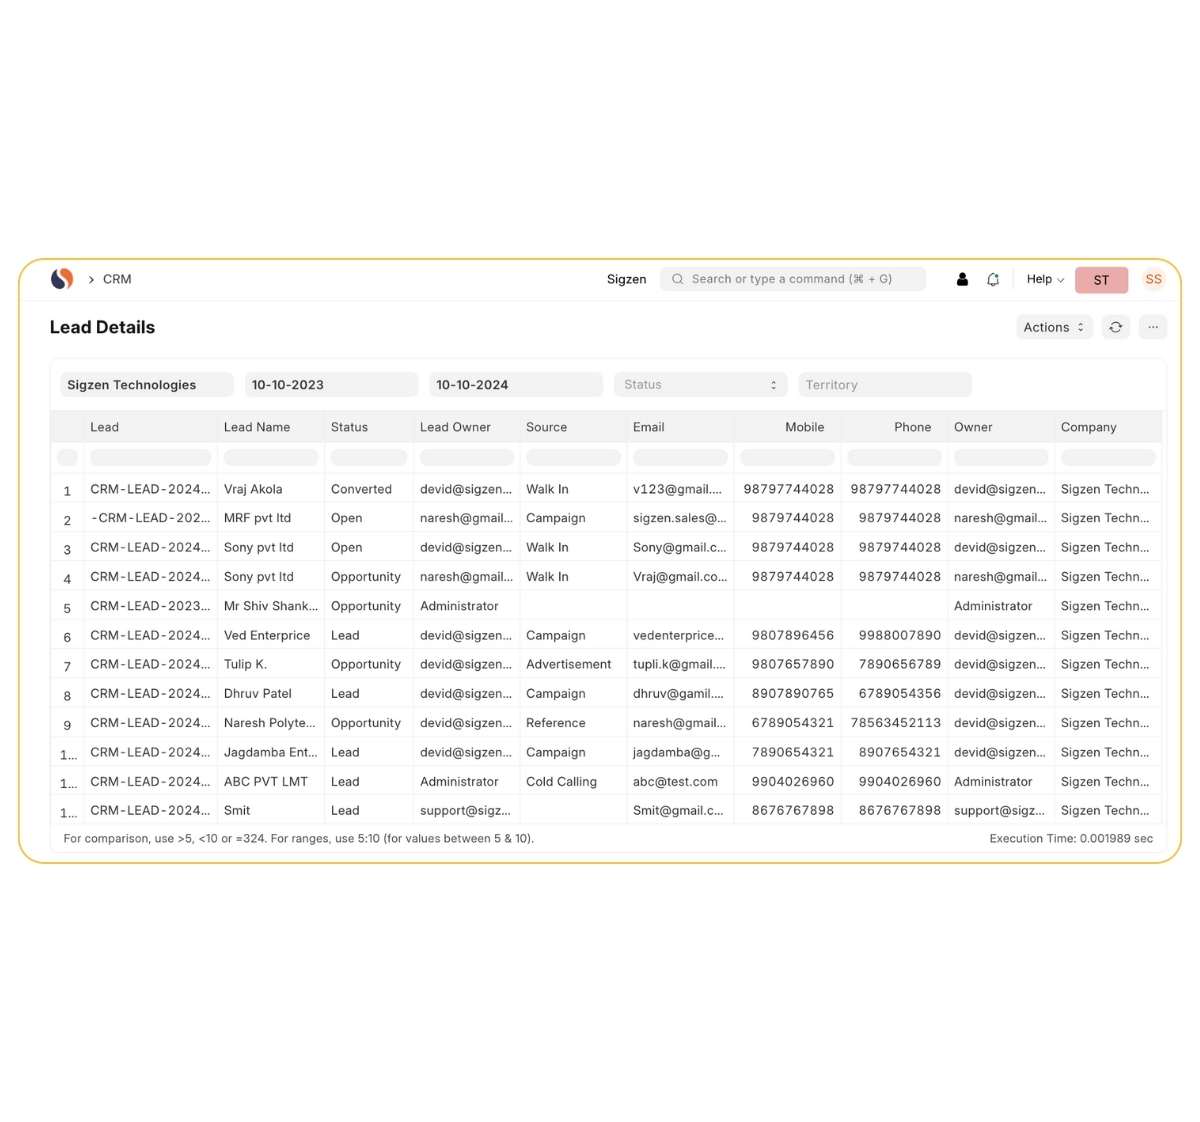Click the ST button in navbar

point(1101,280)
